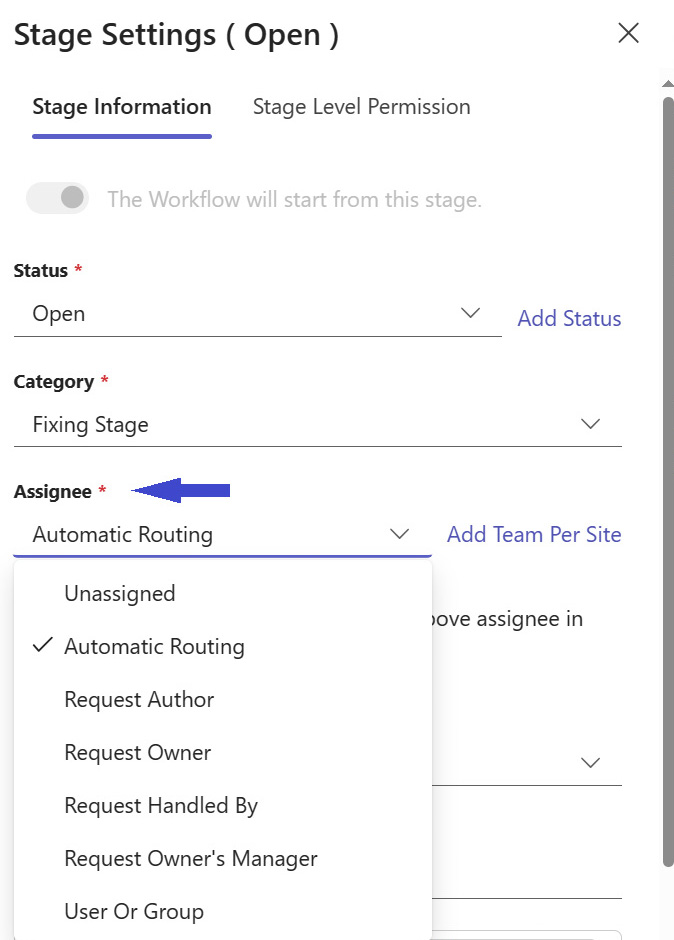Choose Unassigned from assignee list
Screen dimensions: 674x940
pos(223,593)
